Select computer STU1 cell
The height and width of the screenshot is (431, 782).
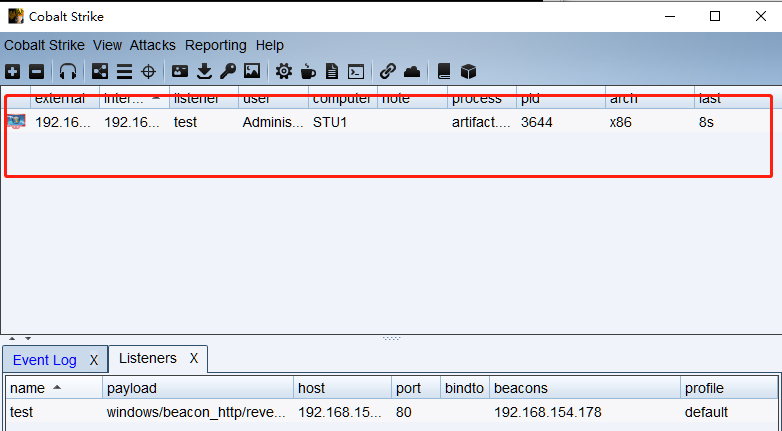(343, 122)
